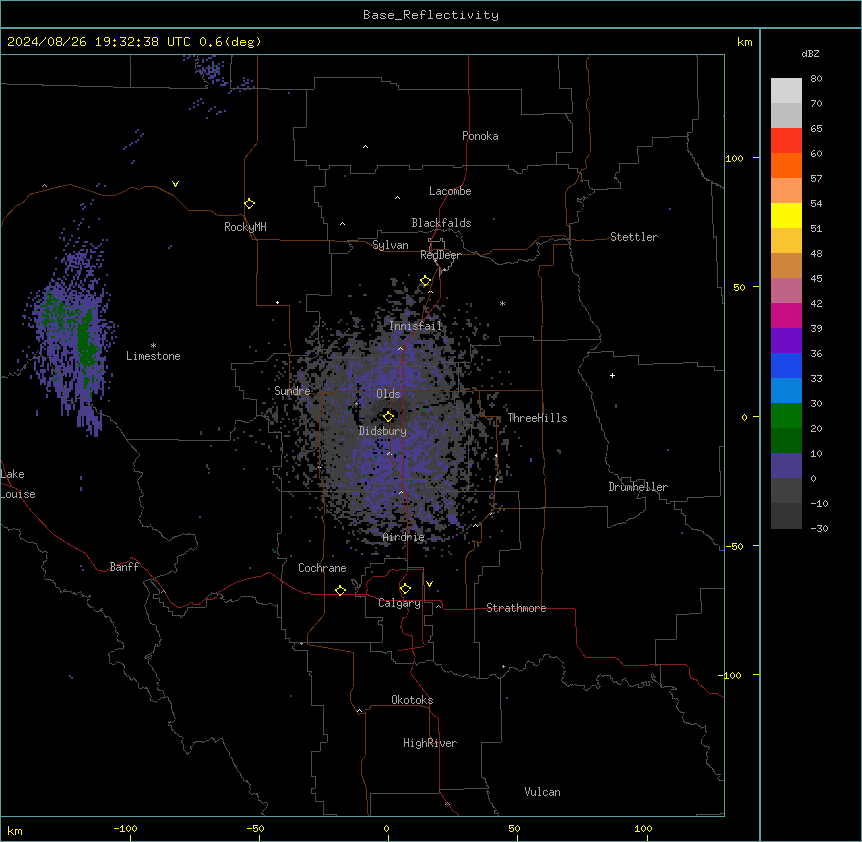Click the Blackfalds label on the map
The image size is (862, 842).
pyautogui.click(x=441, y=223)
